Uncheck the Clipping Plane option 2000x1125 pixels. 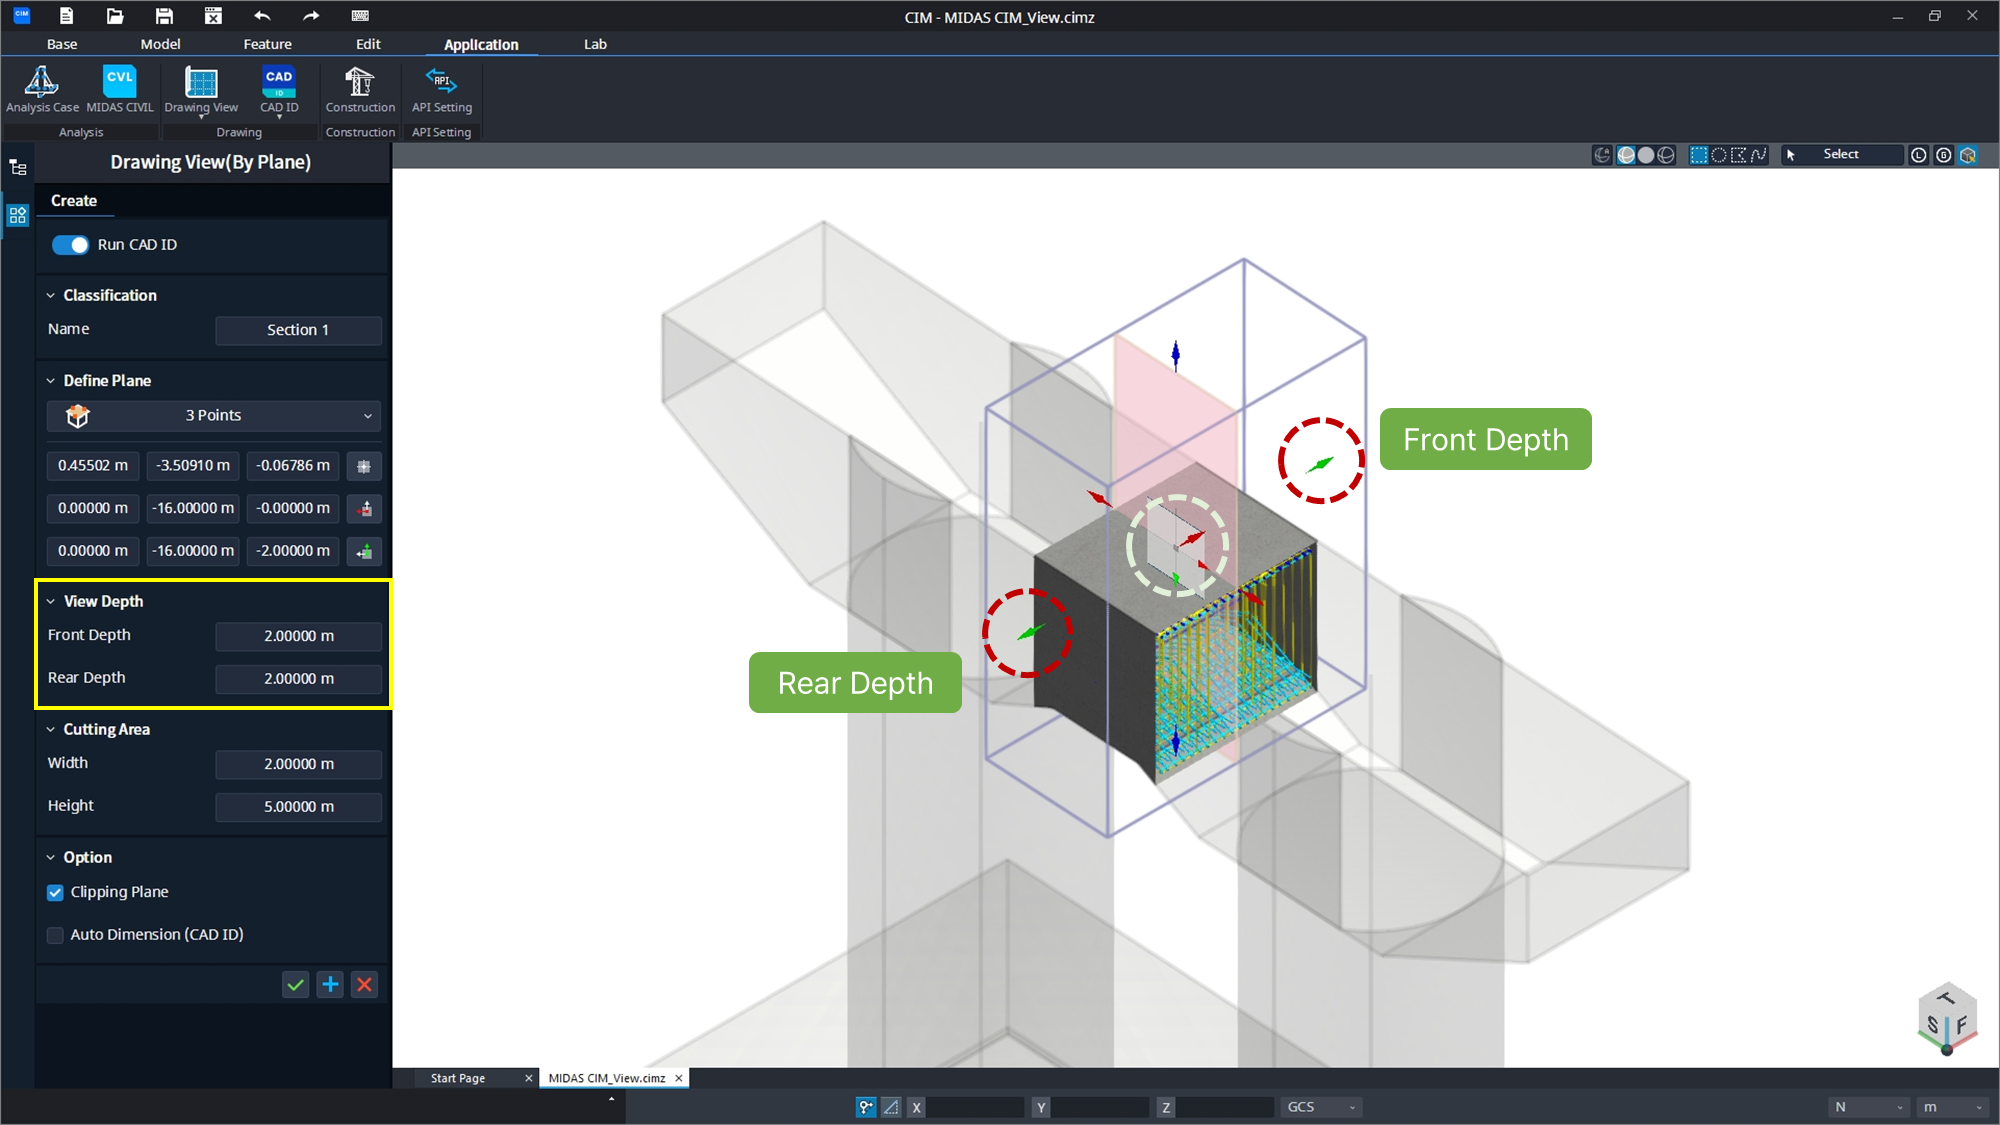(56, 893)
